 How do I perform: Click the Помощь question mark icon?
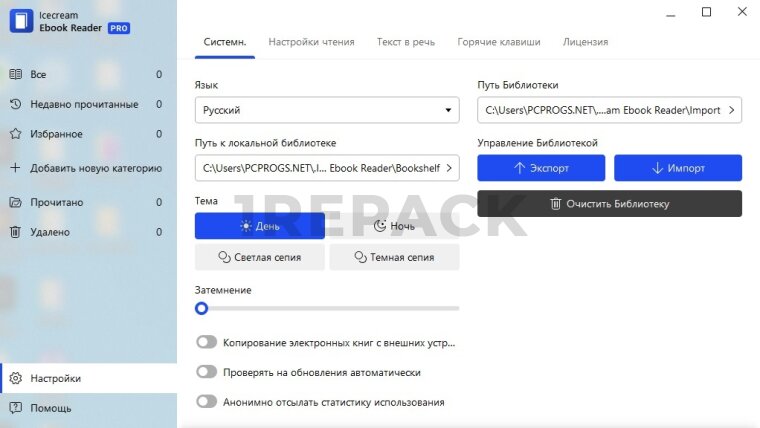pos(15,408)
